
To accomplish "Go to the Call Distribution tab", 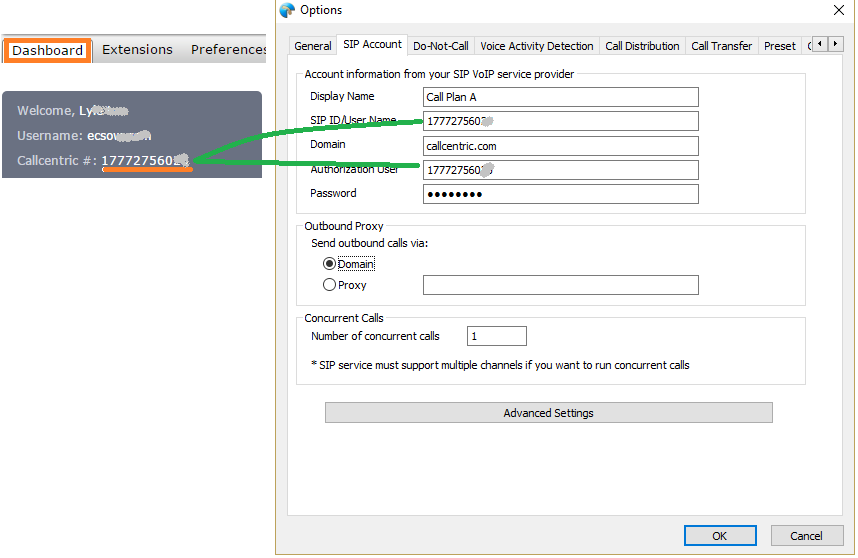I will click(642, 46).
